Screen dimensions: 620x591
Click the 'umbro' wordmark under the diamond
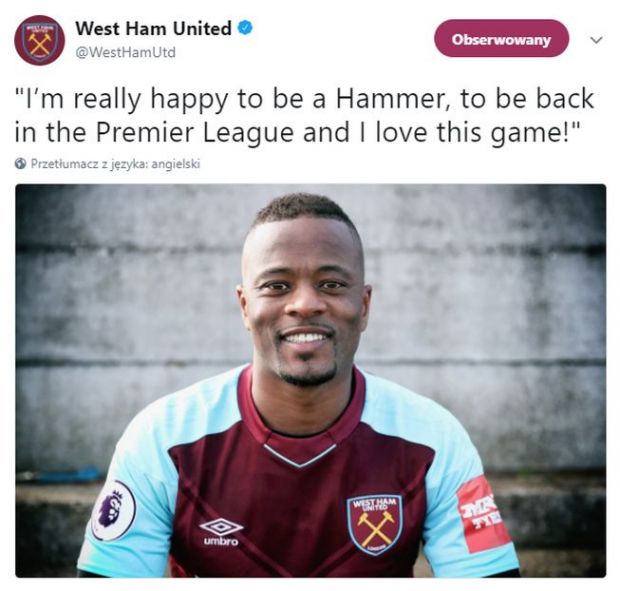pyautogui.click(x=221, y=541)
